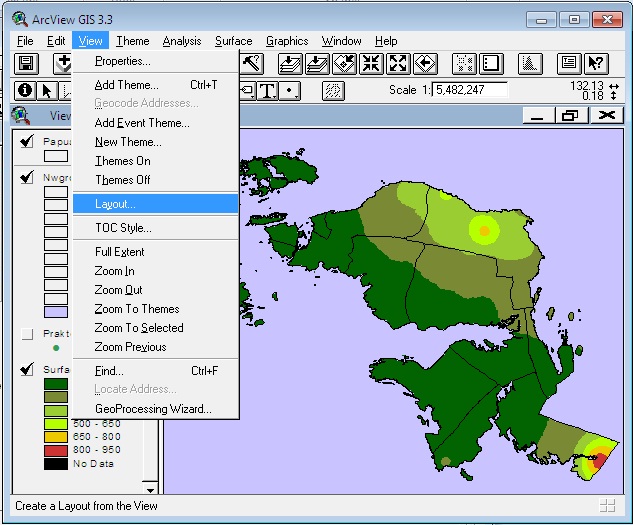Click the Zoom Out outward arrows icon

click(398, 64)
